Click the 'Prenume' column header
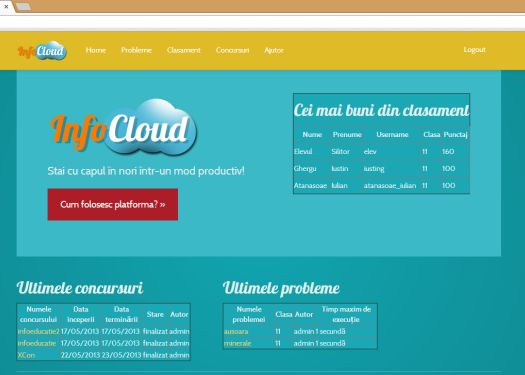 [x=347, y=135]
